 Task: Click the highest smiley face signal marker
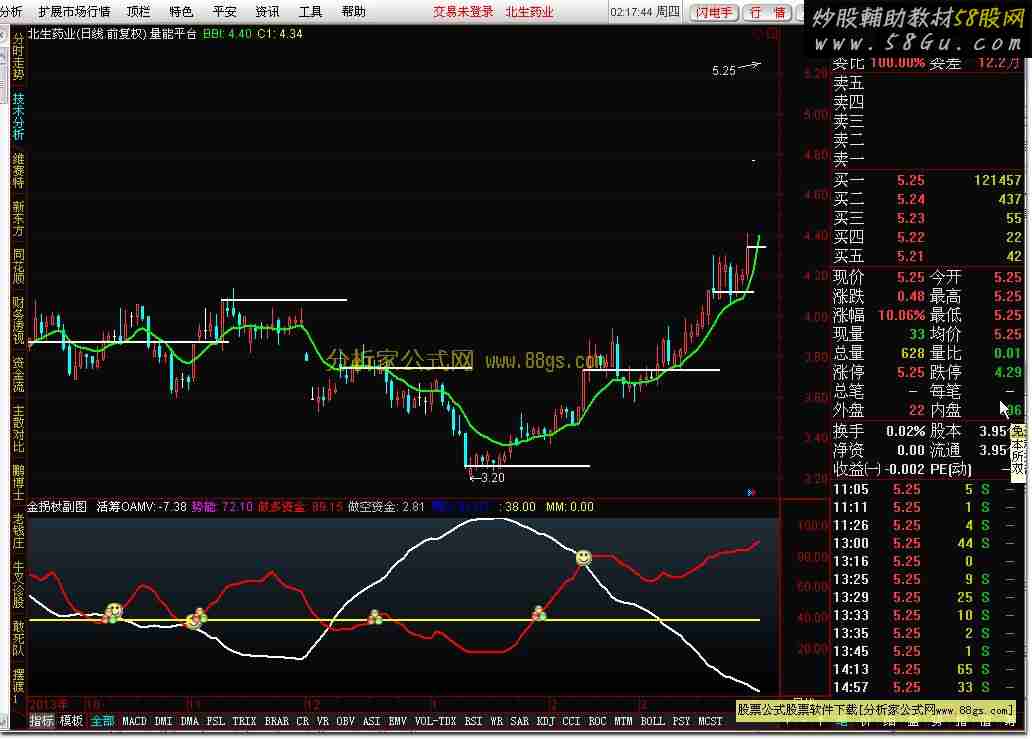point(583,556)
